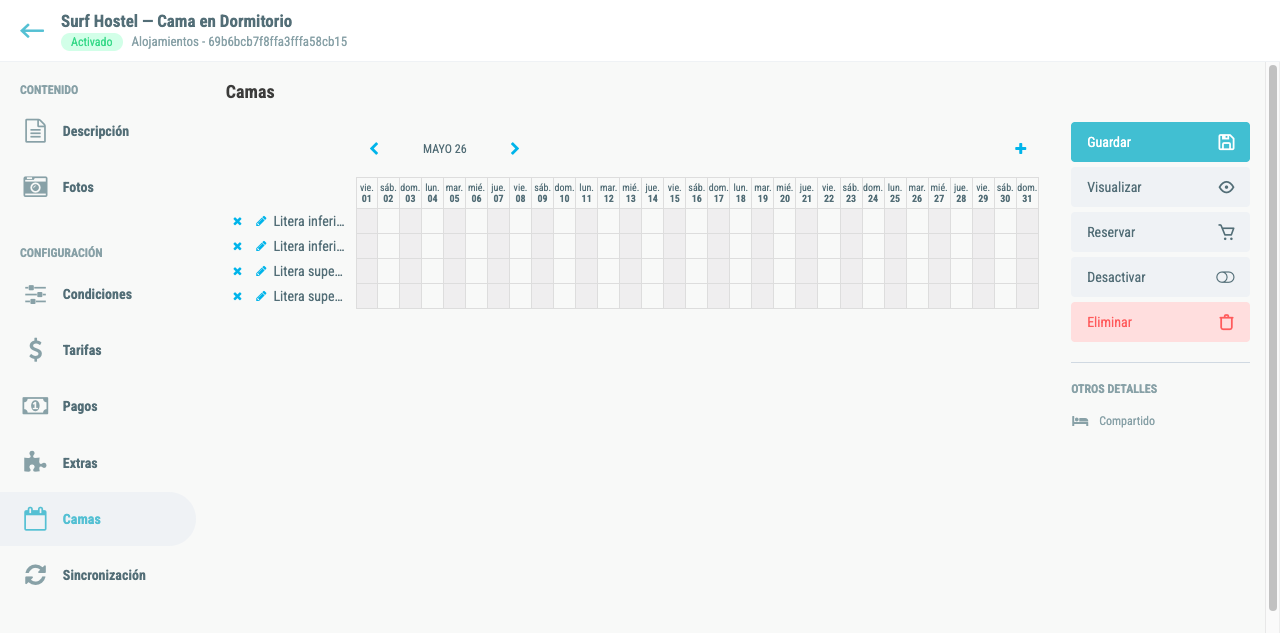Click the Reservar button
1280x633 pixels.
click(1160, 232)
